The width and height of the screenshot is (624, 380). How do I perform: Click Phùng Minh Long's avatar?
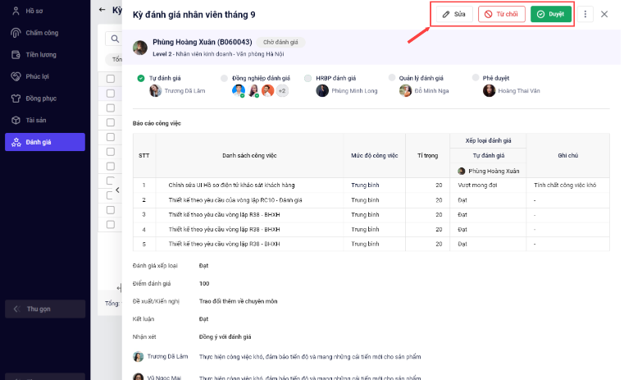pyautogui.click(x=322, y=91)
